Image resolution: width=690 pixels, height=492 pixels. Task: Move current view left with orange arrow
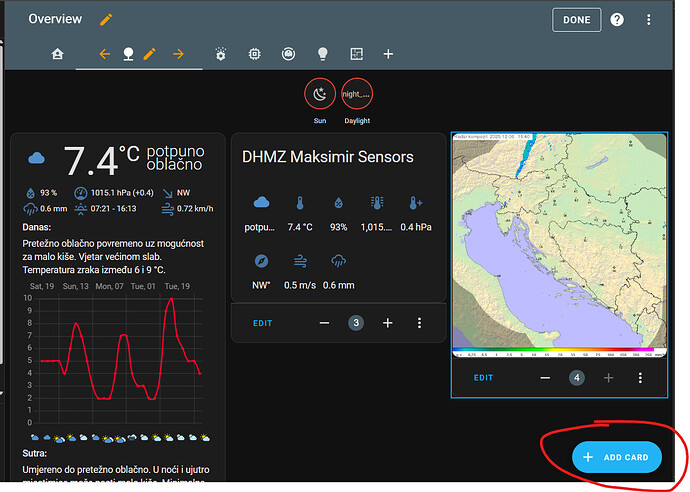(x=104, y=54)
